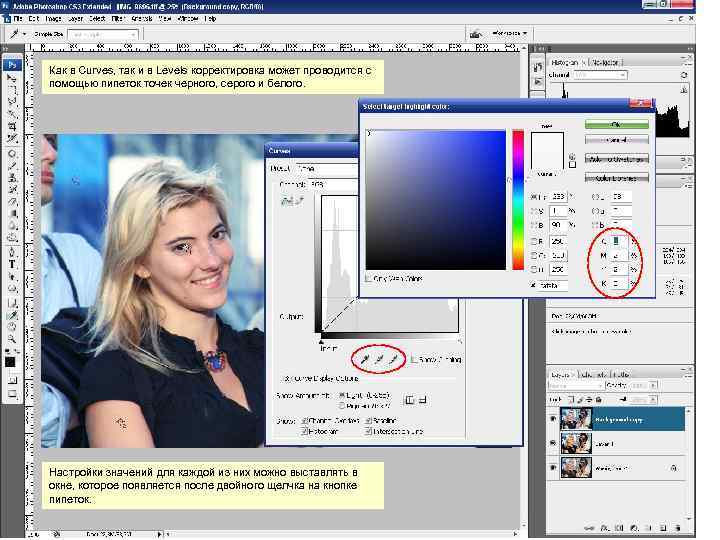Pick the gray point eyedropper in Curves

tap(378, 359)
